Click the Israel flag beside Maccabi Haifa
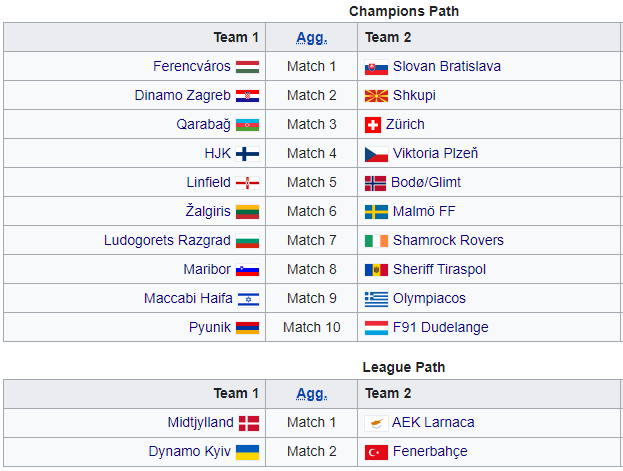The image size is (623, 471). pos(247,299)
